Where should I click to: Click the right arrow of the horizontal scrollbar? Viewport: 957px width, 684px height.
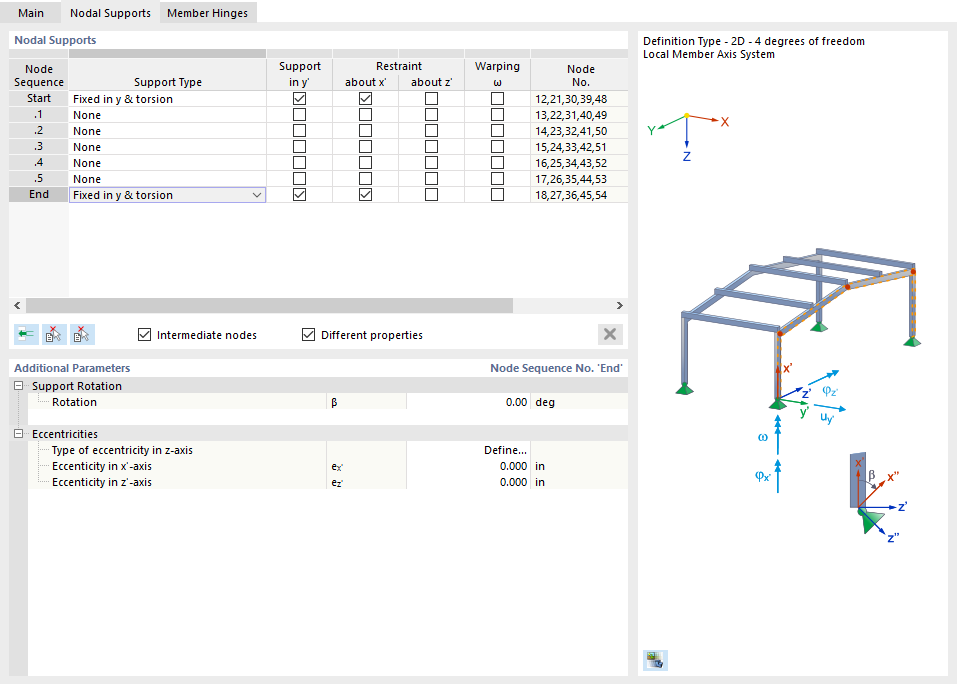[619, 305]
